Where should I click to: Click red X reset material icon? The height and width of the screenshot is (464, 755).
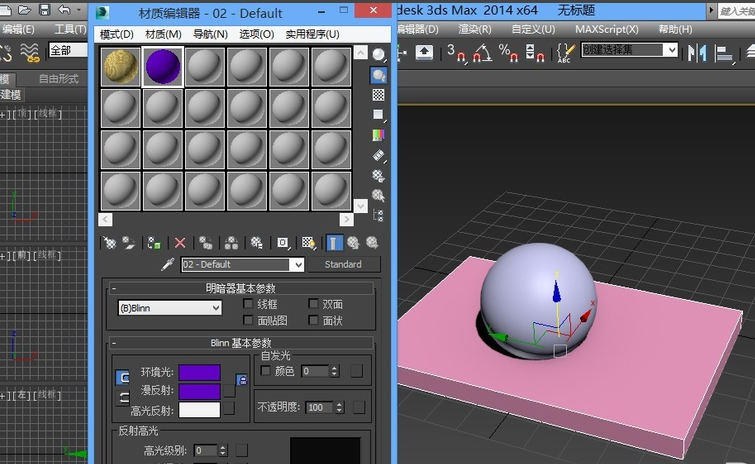pos(180,243)
